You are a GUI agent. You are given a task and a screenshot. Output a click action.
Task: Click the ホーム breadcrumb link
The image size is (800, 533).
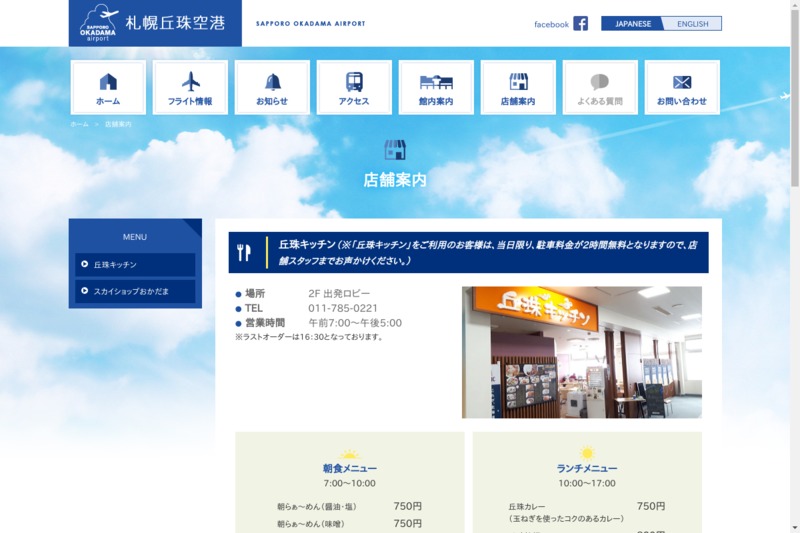[79, 124]
